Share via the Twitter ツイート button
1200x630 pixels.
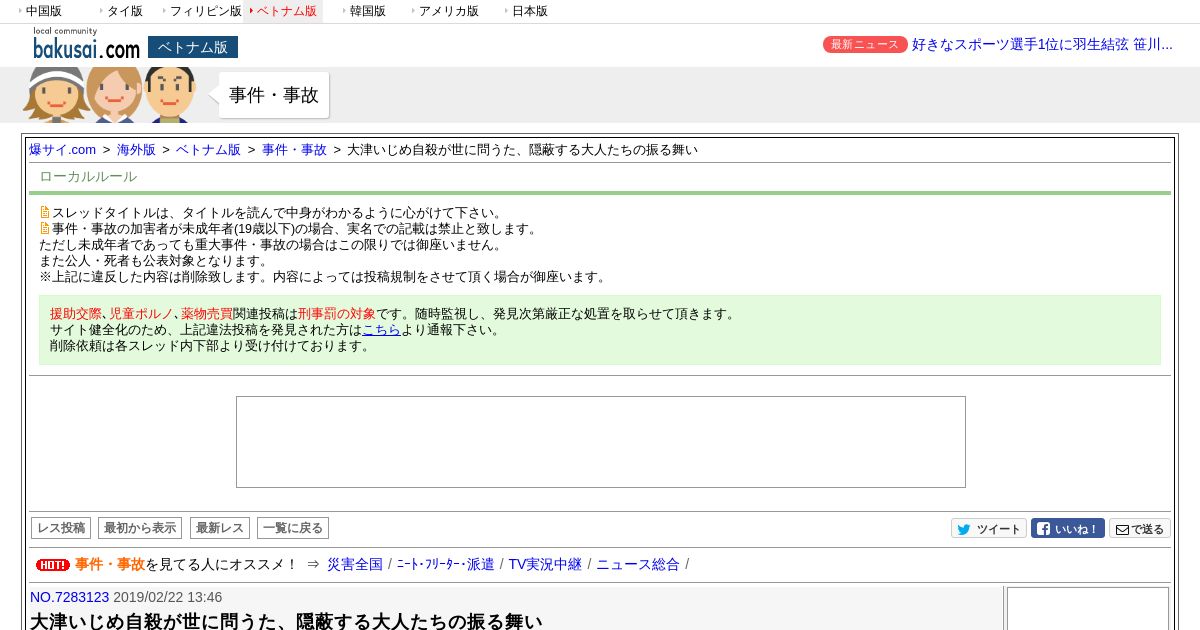[989, 529]
